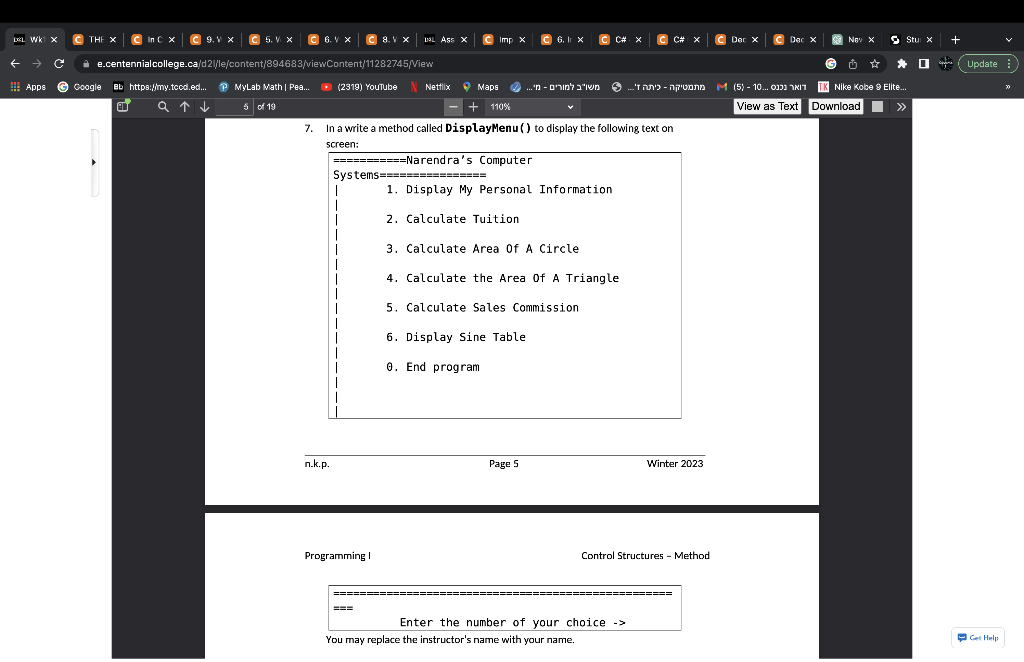Go to the next page with the down arrow
The width and height of the screenshot is (1024, 662).
tap(204, 106)
